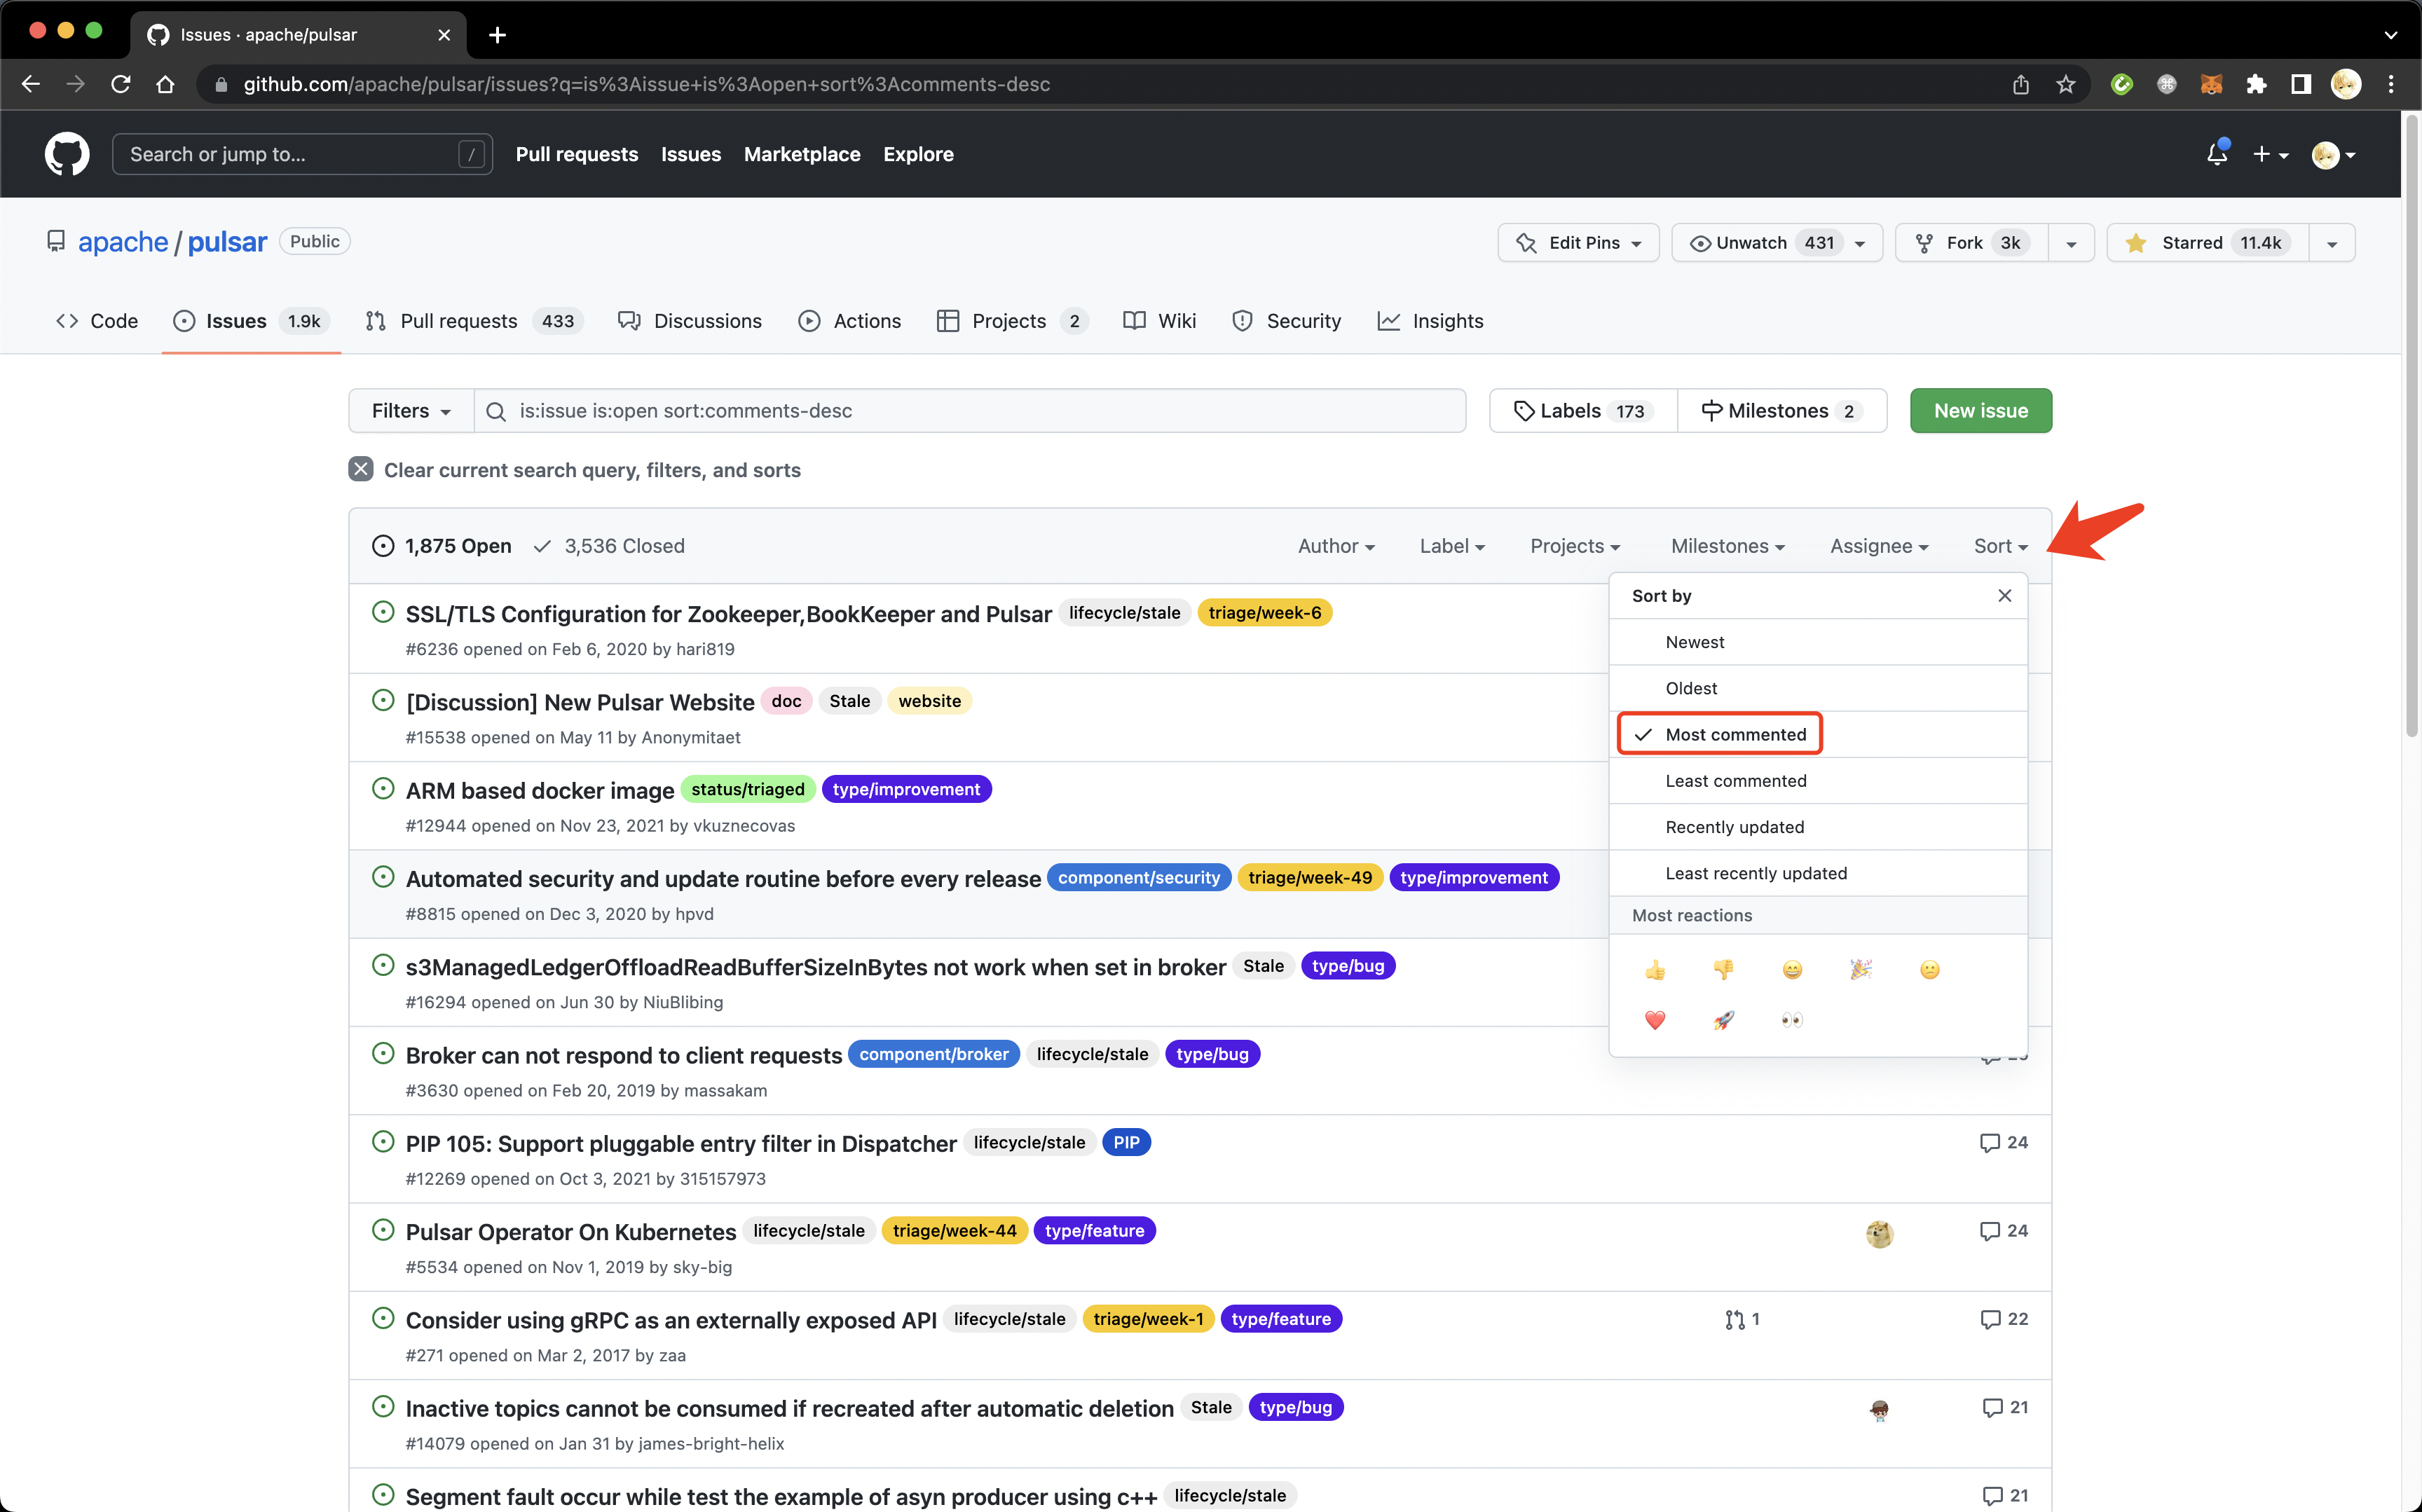The height and width of the screenshot is (1512, 2422).
Task: Open the Insights tab
Action: pyautogui.click(x=1430, y=321)
